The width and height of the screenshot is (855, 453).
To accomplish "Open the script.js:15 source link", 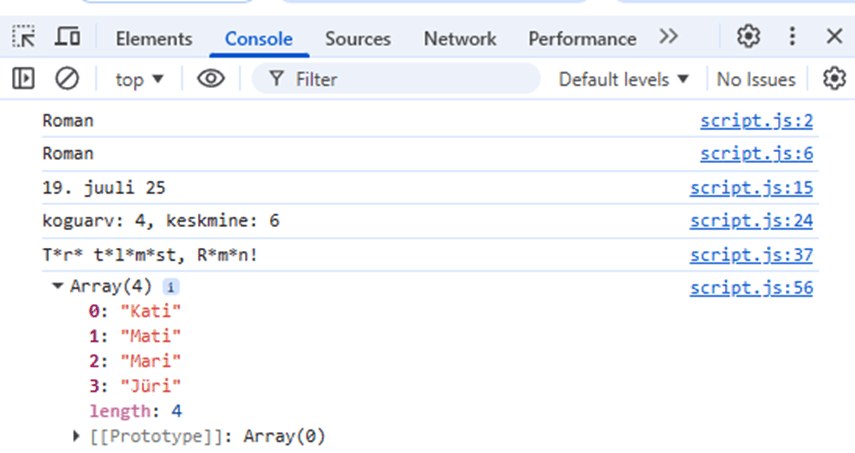I will point(751,187).
